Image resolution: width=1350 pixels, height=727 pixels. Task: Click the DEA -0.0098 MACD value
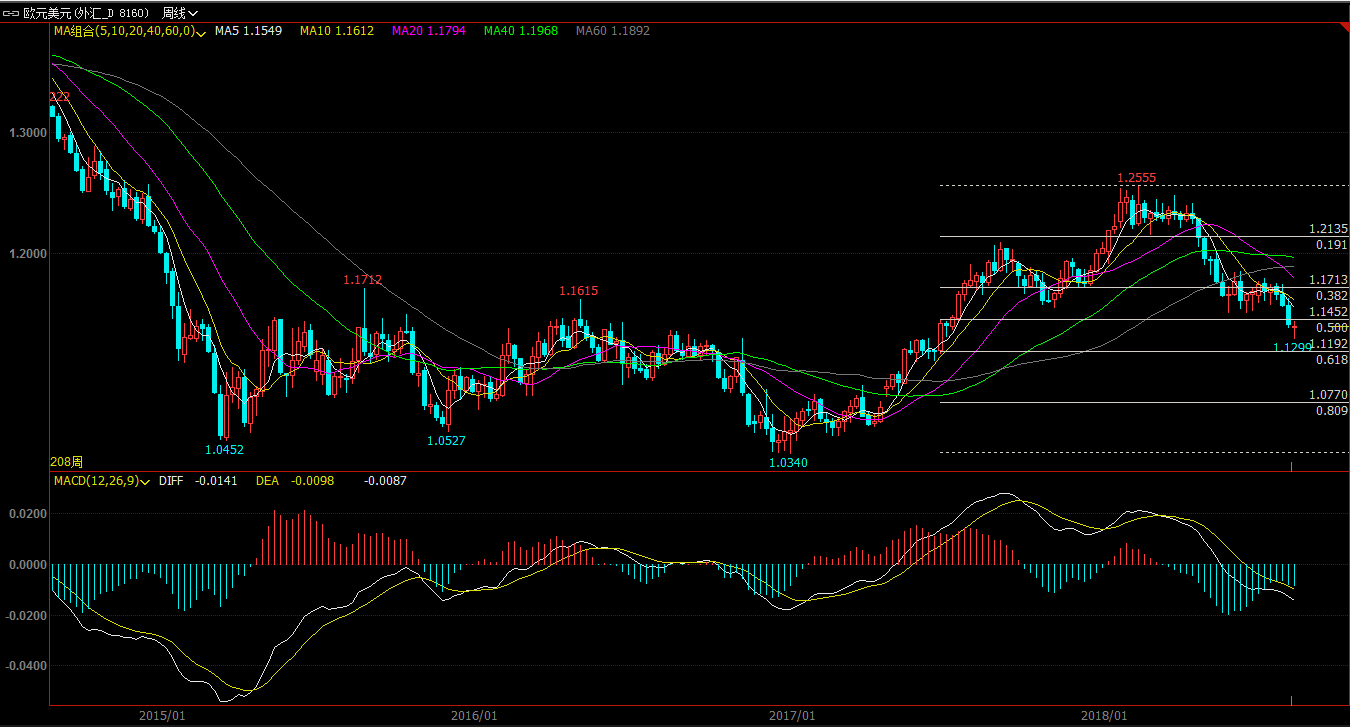pos(295,481)
